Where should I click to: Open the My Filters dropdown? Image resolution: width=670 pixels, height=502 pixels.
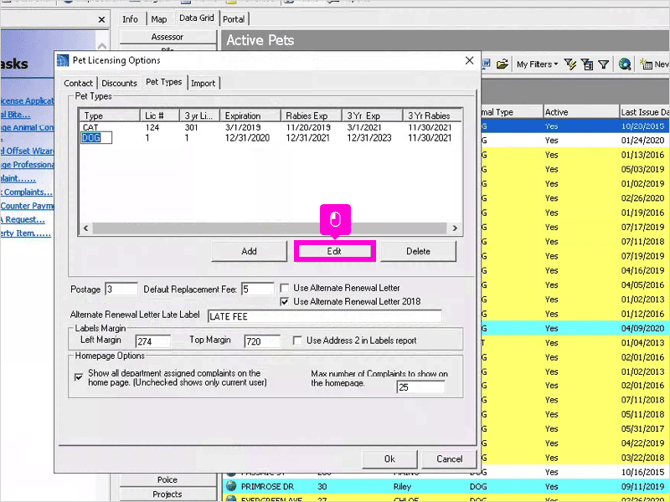pyautogui.click(x=537, y=65)
